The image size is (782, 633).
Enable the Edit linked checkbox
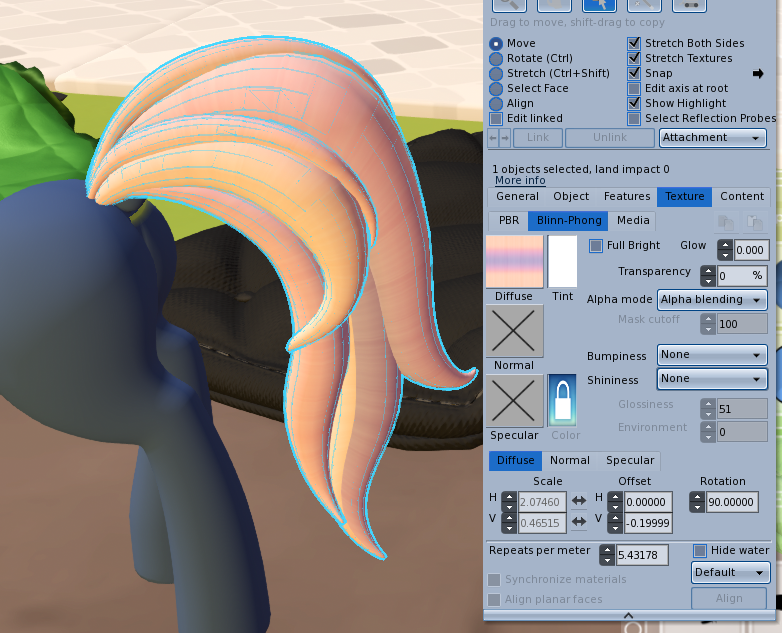coord(496,119)
